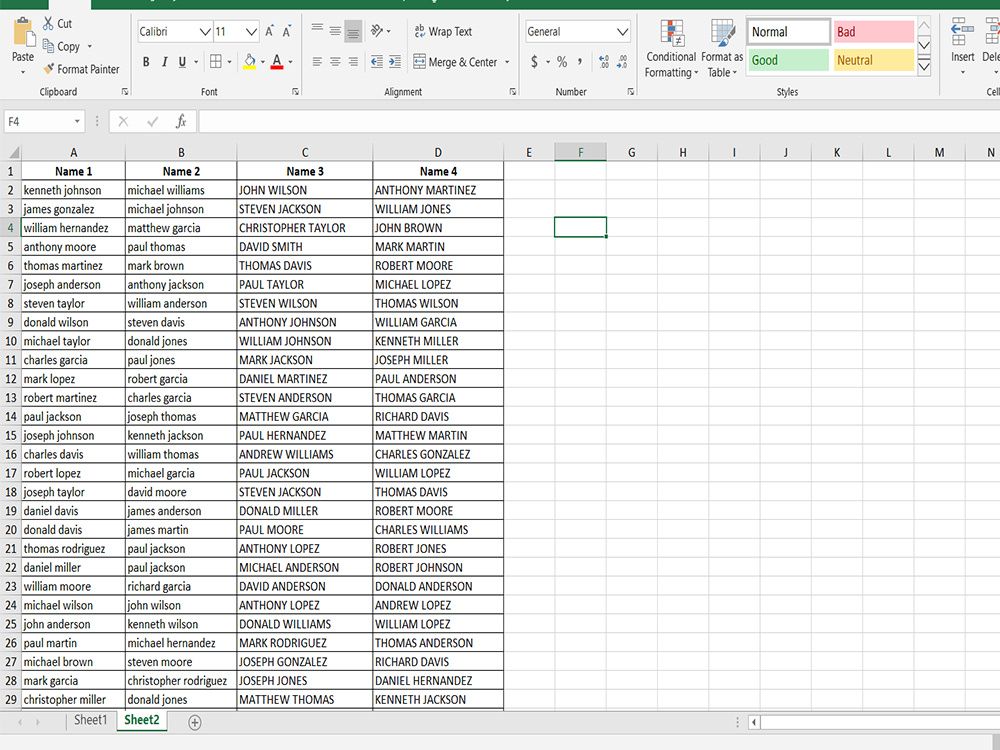
Task: Apply the Normal cell style
Action: pos(788,32)
